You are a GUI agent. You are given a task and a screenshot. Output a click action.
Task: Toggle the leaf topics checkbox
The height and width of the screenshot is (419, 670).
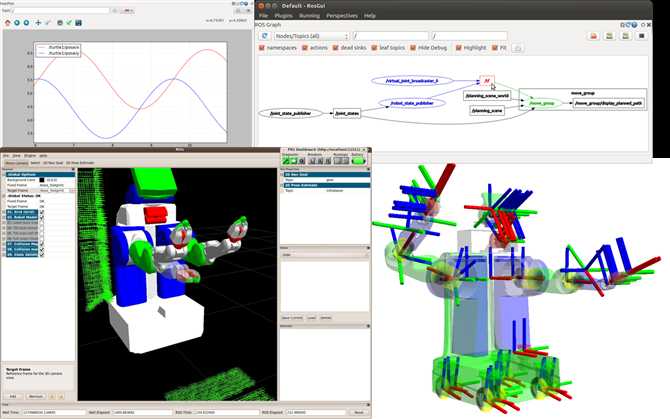tap(374, 48)
